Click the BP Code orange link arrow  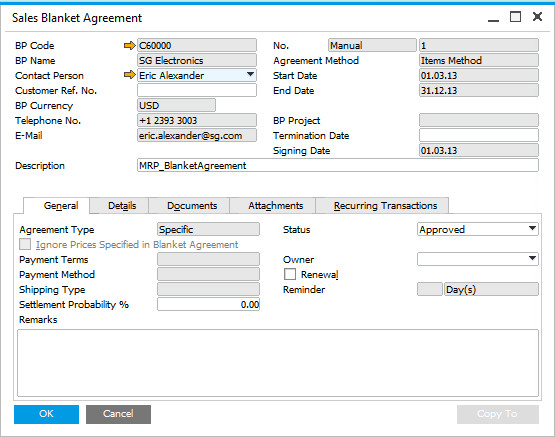pyautogui.click(x=130, y=45)
